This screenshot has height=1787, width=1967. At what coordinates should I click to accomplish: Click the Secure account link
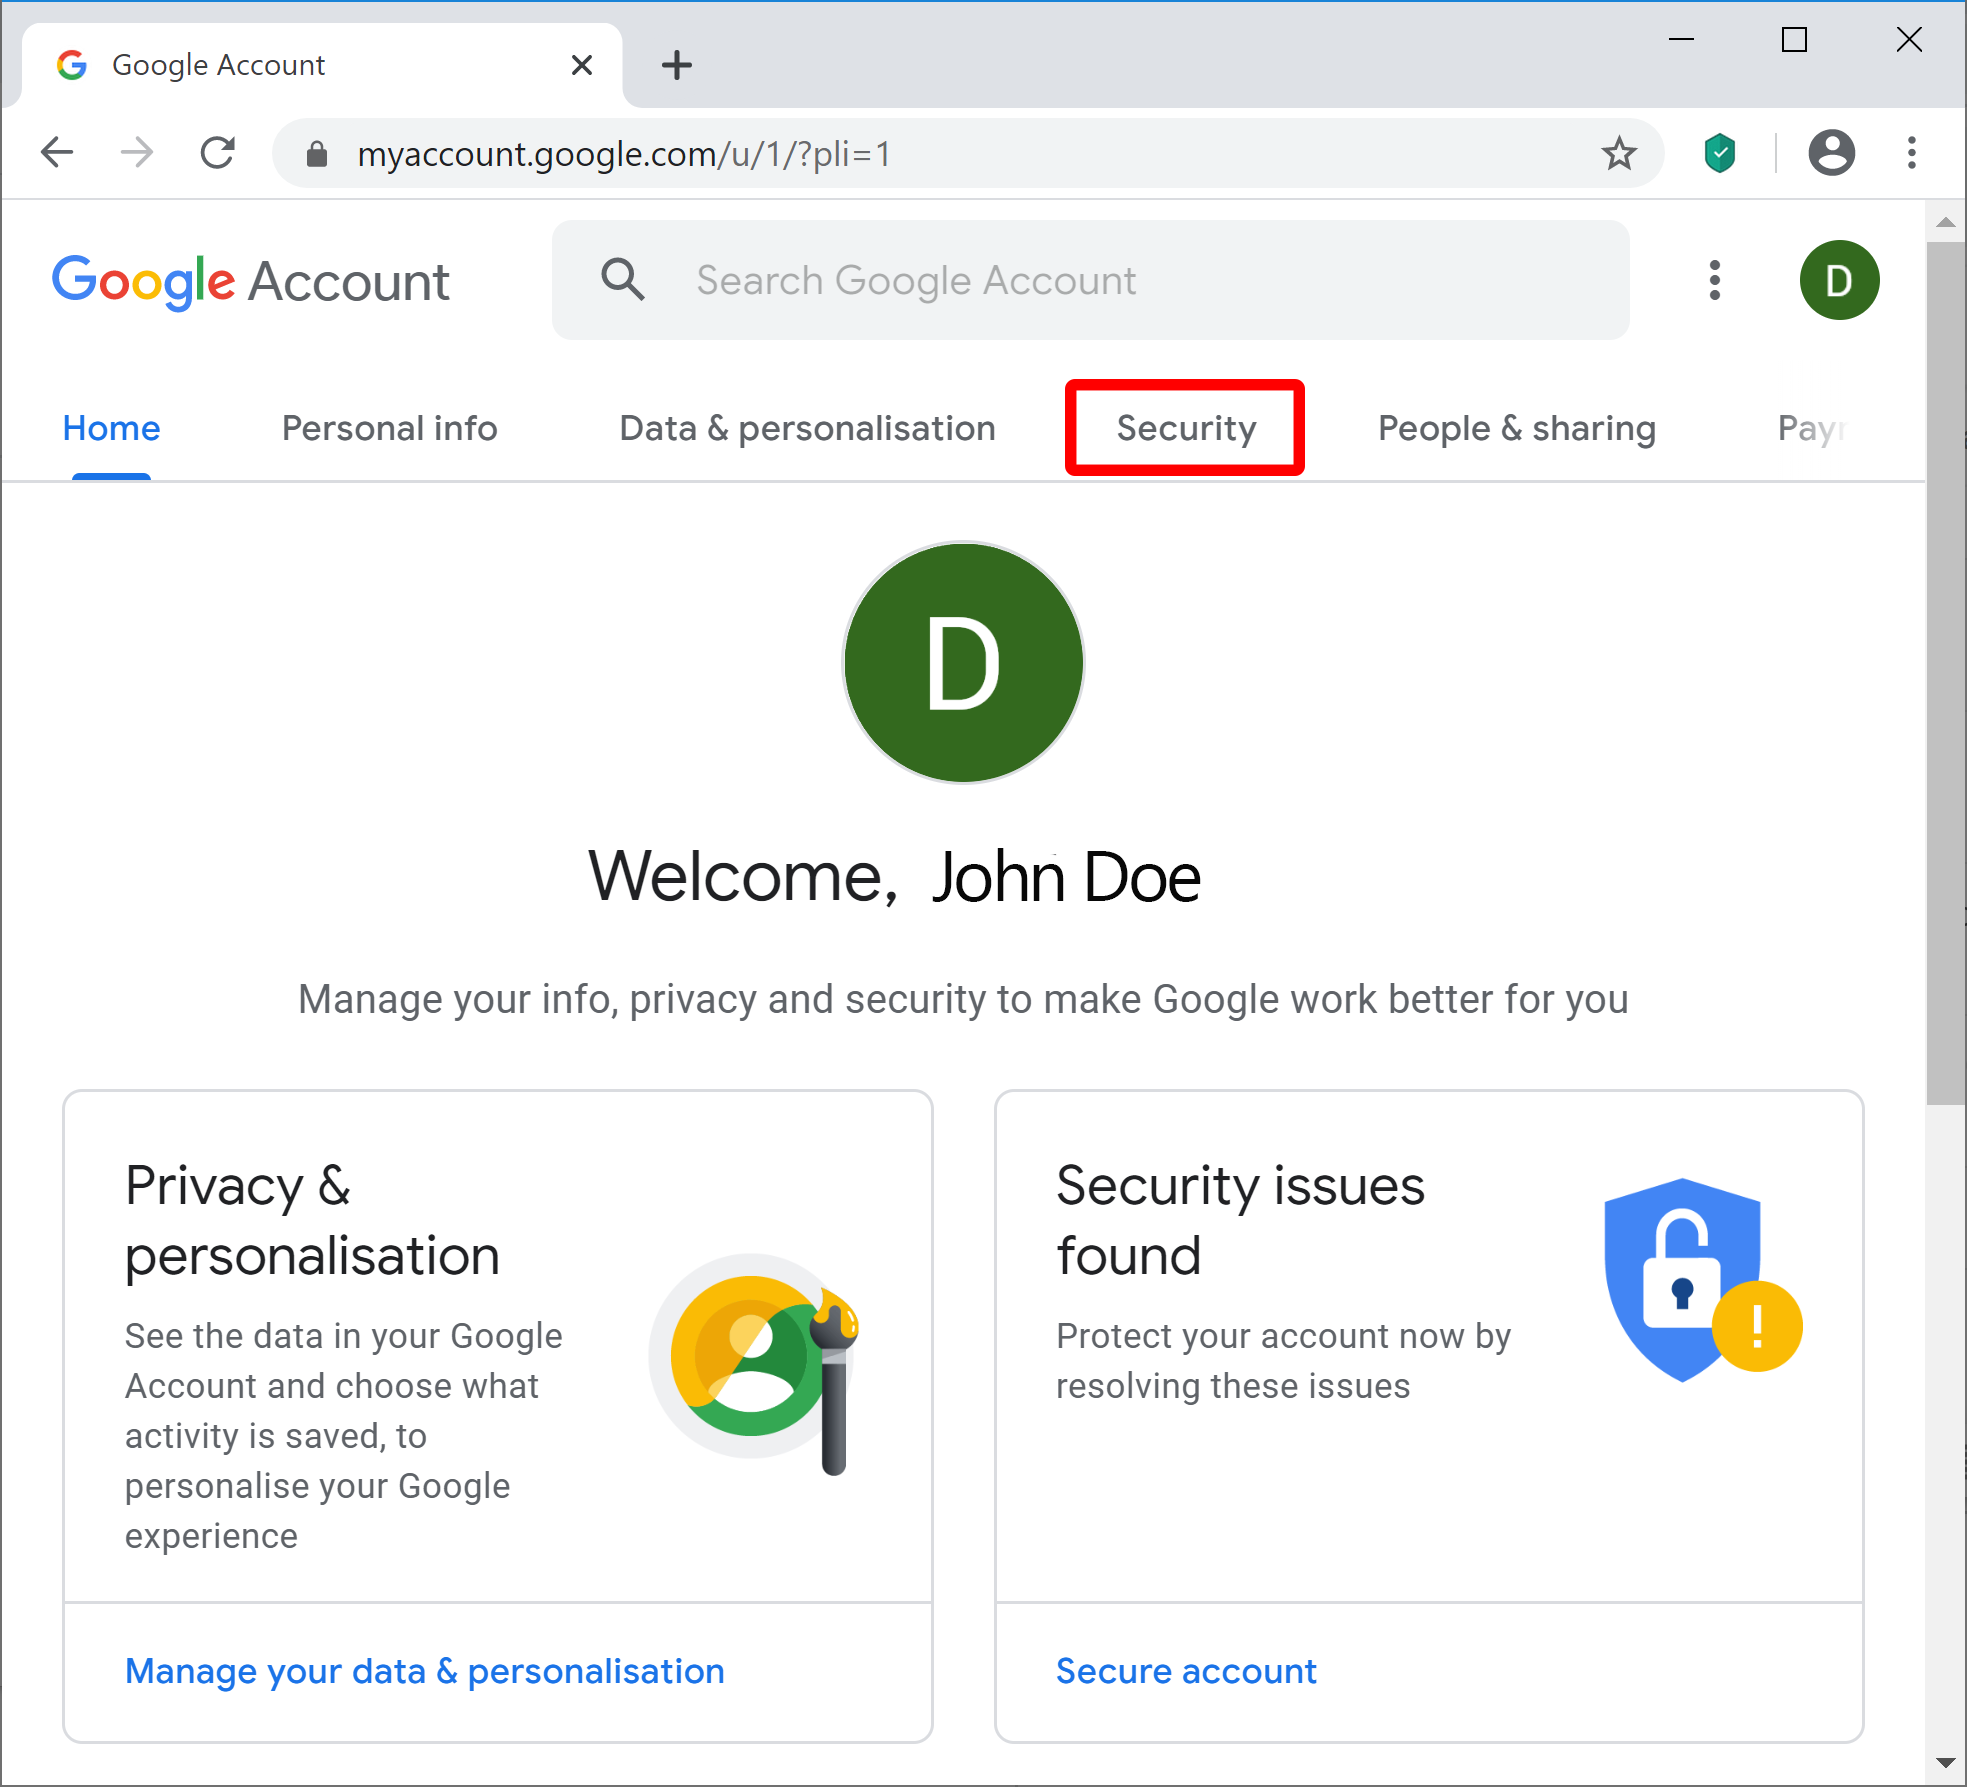(x=1185, y=1670)
